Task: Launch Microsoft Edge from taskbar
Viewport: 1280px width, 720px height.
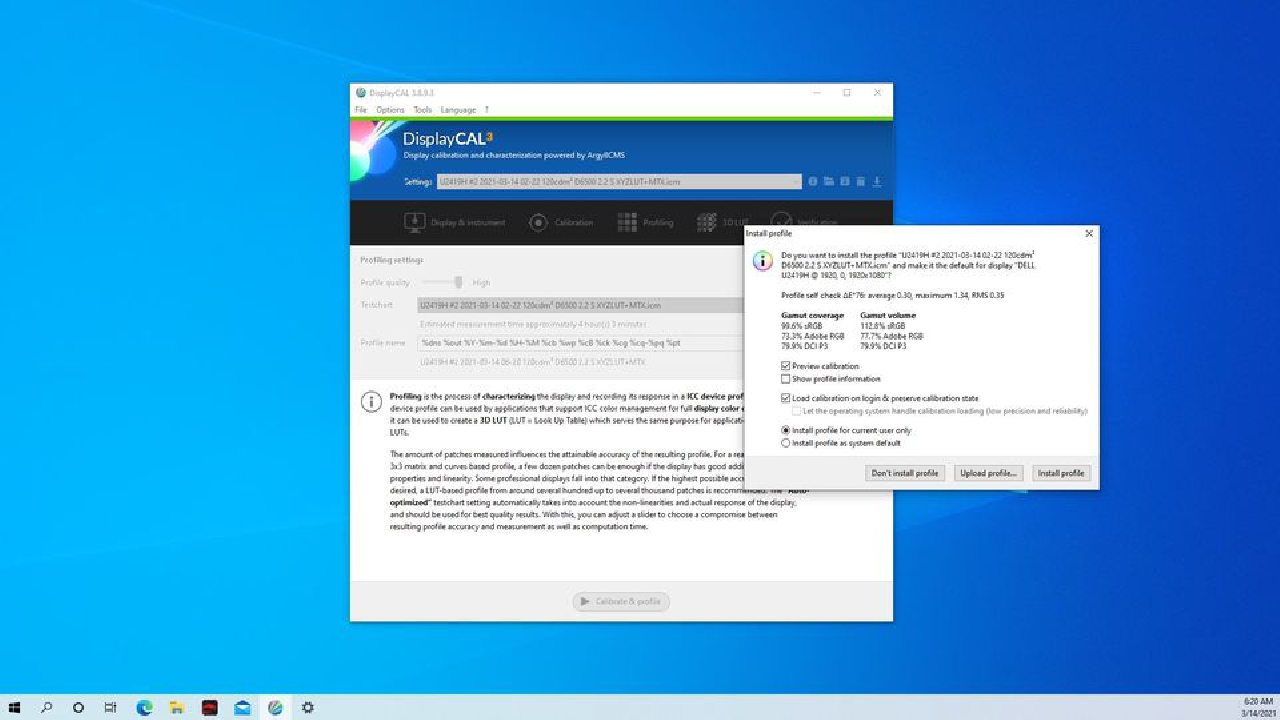Action: pos(144,707)
